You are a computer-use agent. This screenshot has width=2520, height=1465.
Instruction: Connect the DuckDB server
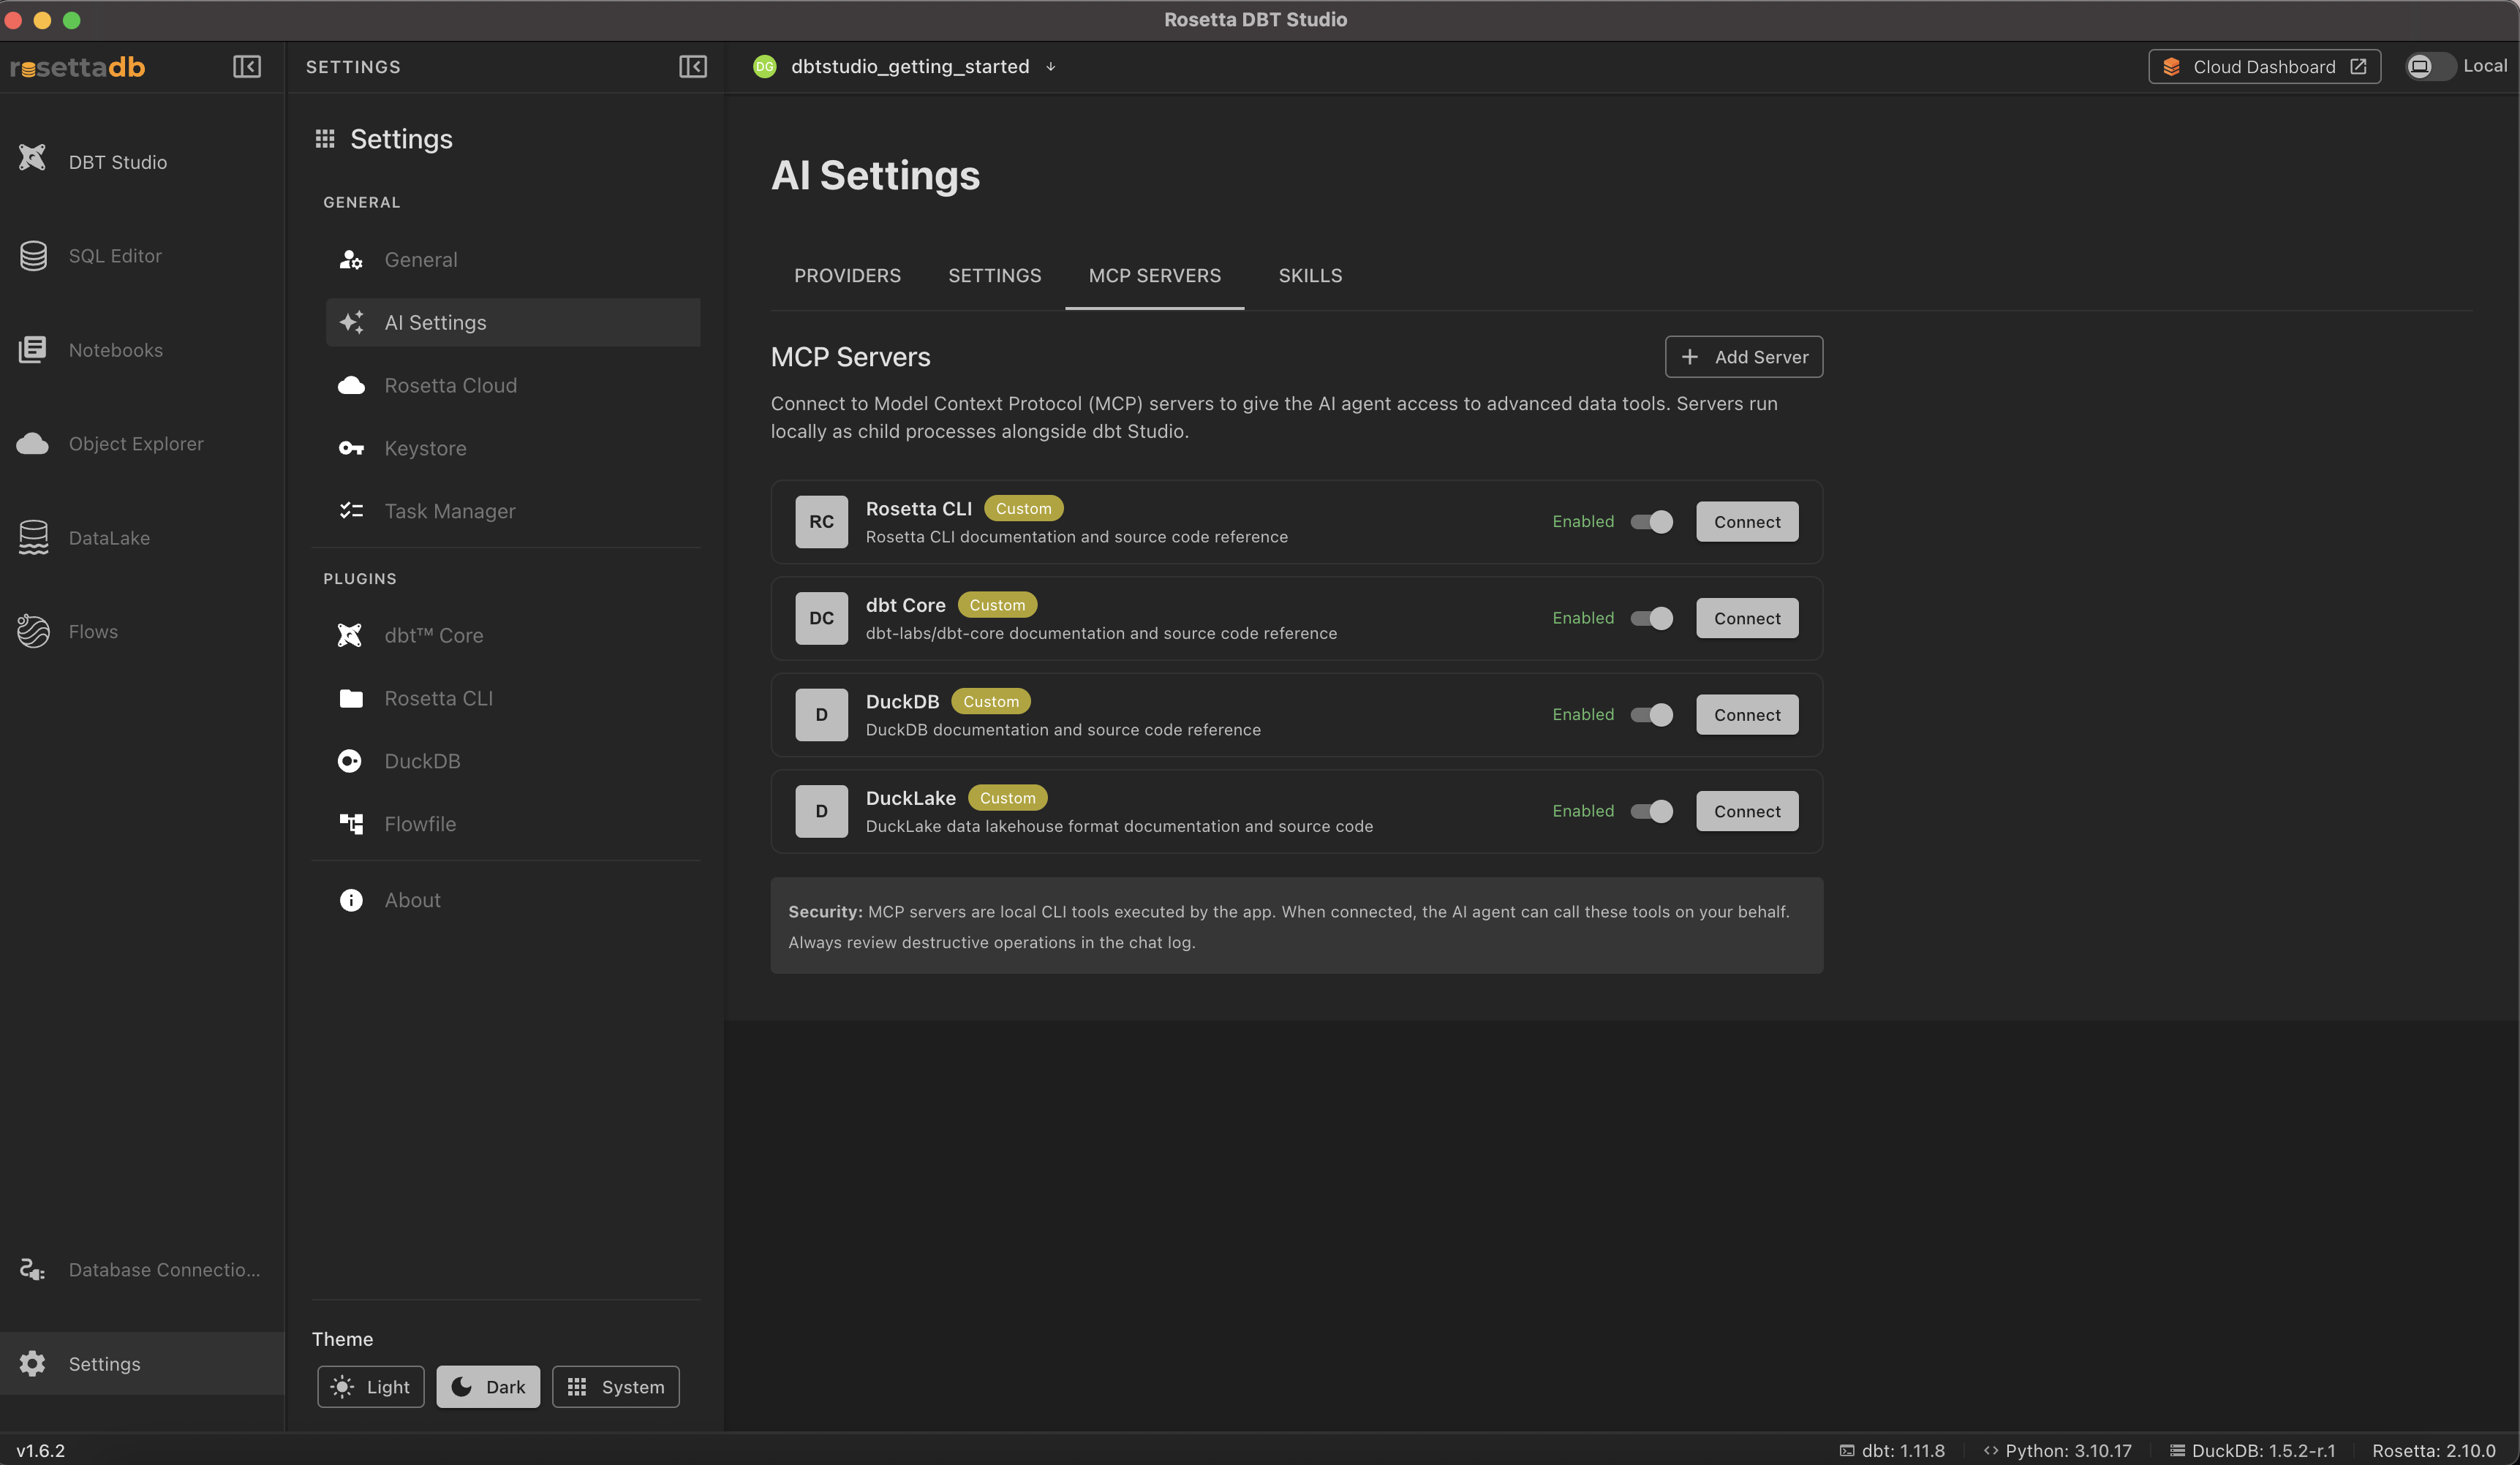pos(1747,715)
